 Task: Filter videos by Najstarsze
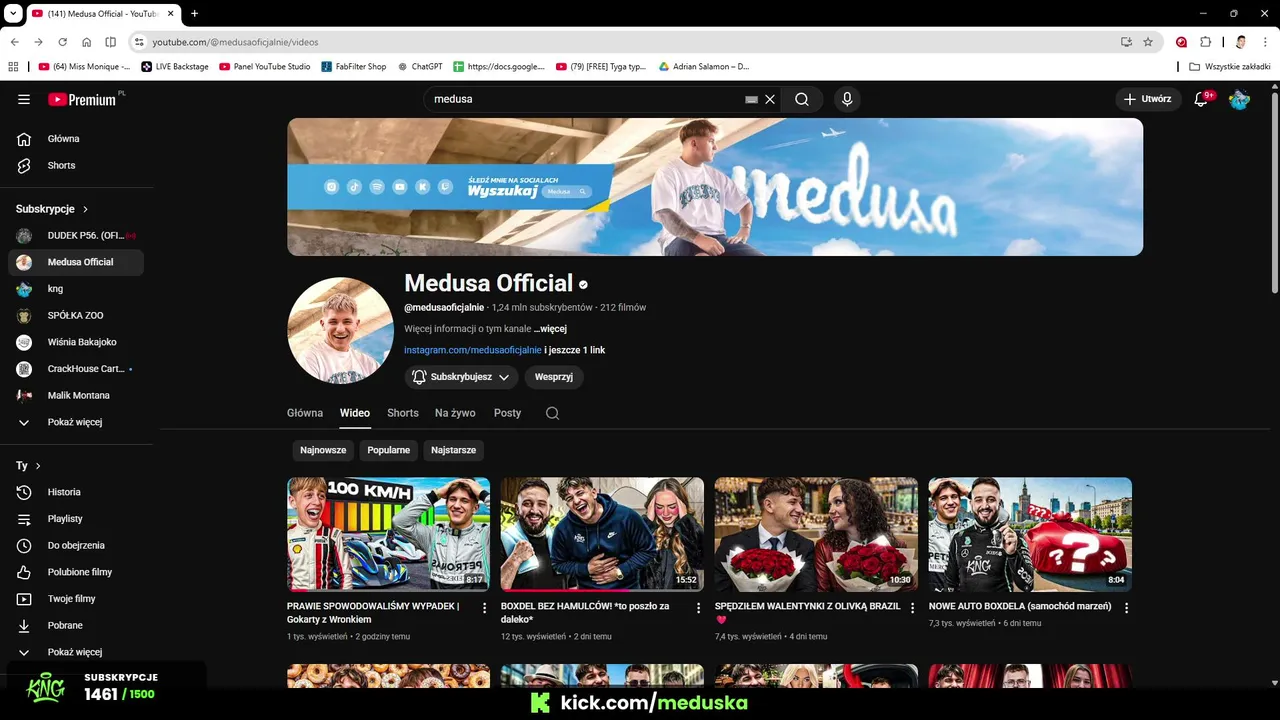tap(453, 450)
